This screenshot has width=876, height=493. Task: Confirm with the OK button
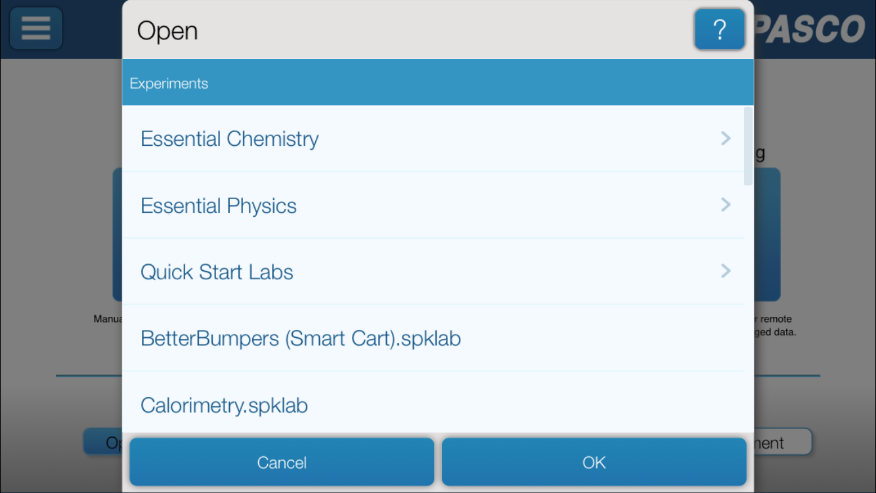pos(594,462)
